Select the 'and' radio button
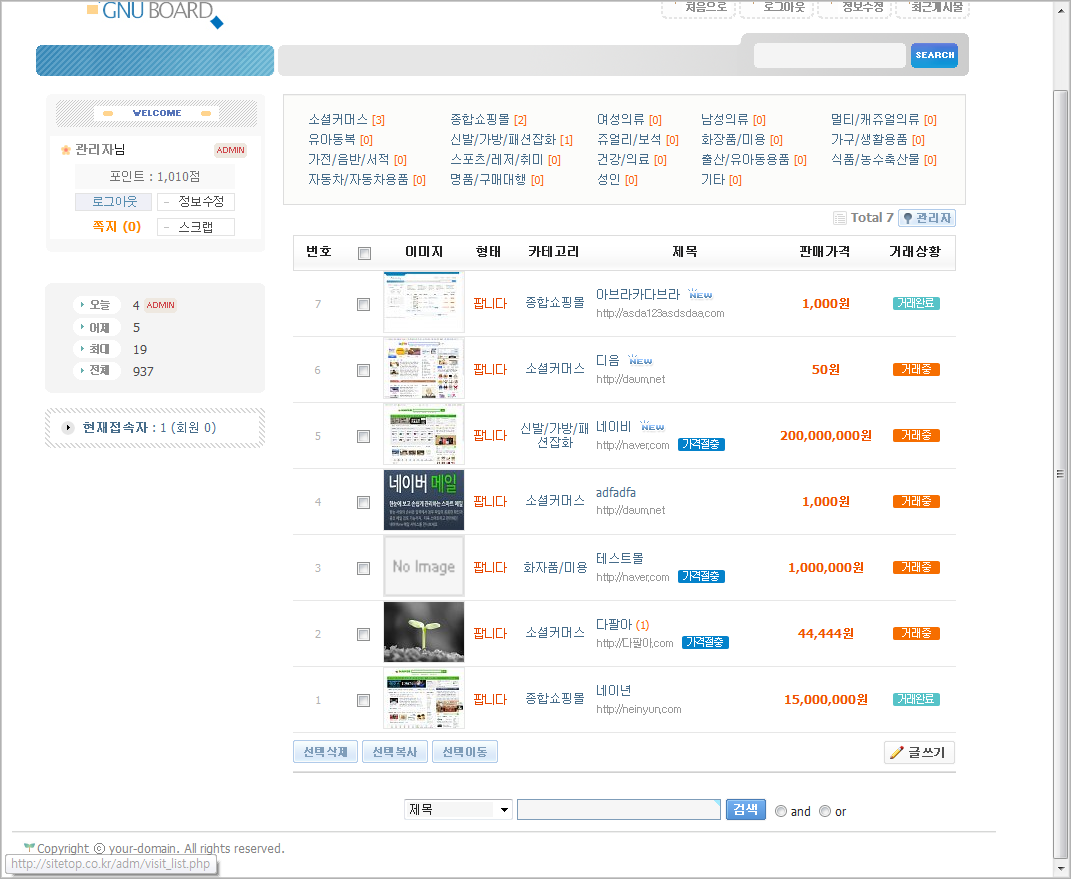Image resolution: width=1071 pixels, height=879 pixels. pos(781,811)
